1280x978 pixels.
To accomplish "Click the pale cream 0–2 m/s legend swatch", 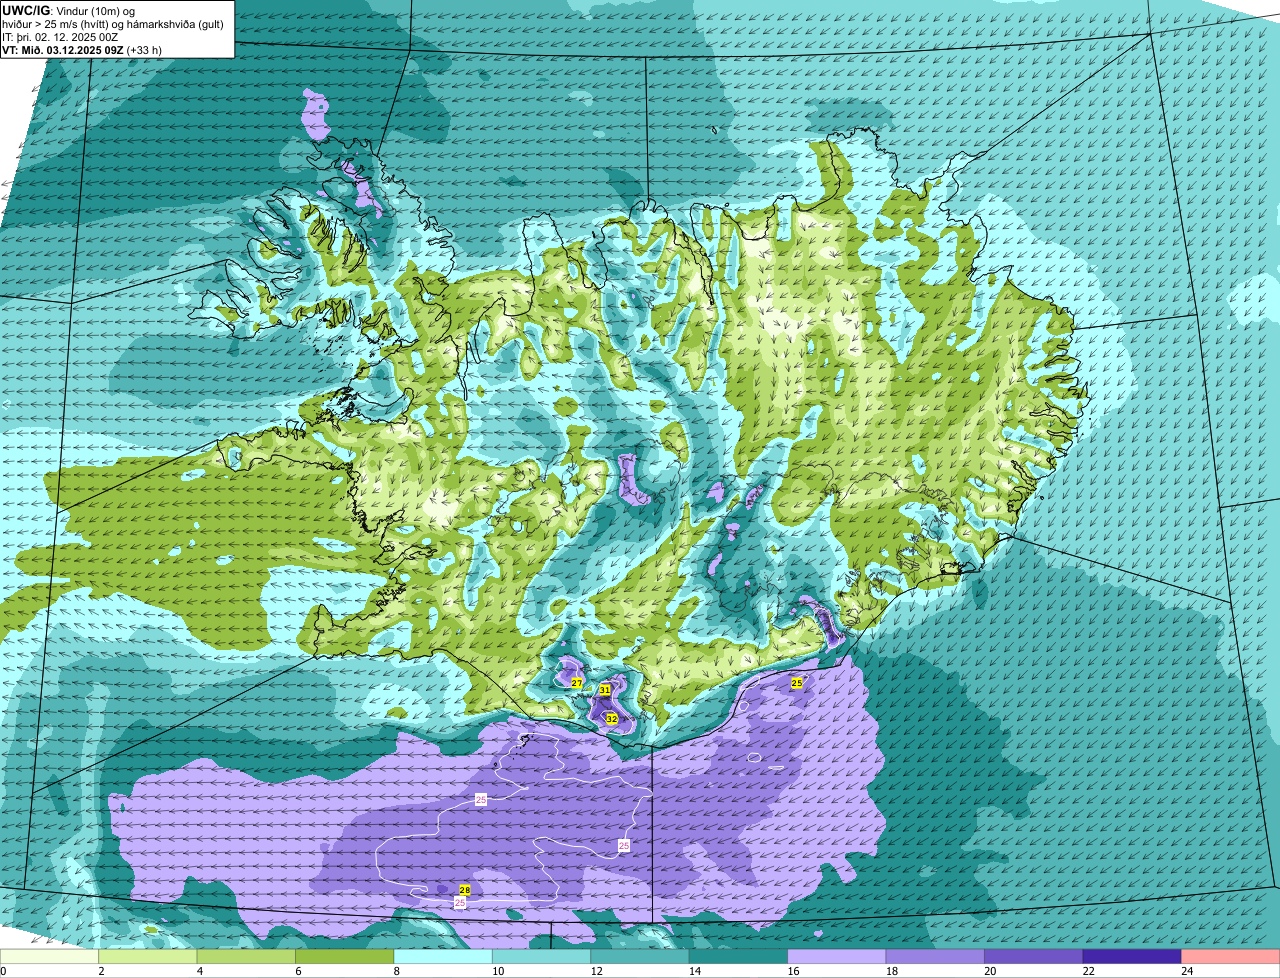I will 50,956.
